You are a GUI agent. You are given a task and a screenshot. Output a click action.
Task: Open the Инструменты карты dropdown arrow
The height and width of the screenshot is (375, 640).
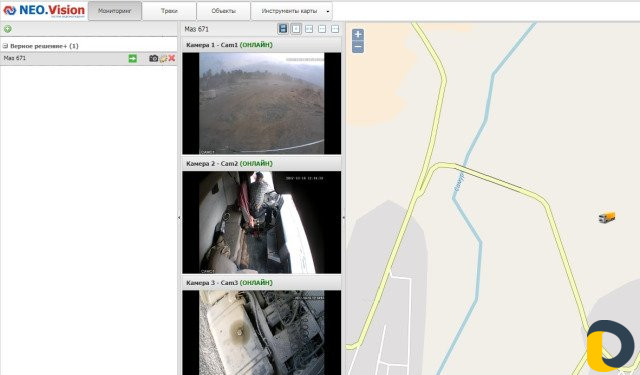(x=328, y=11)
